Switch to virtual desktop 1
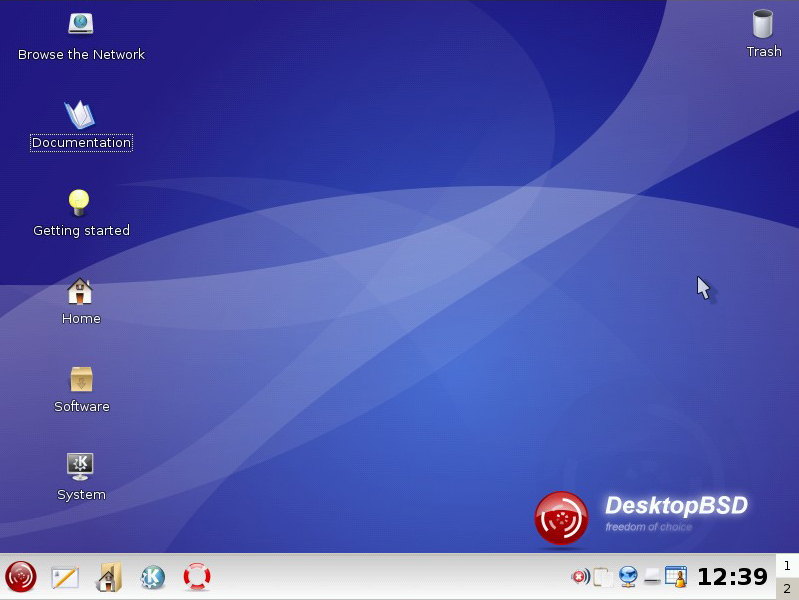Image resolution: width=799 pixels, height=600 pixels. click(x=787, y=565)
